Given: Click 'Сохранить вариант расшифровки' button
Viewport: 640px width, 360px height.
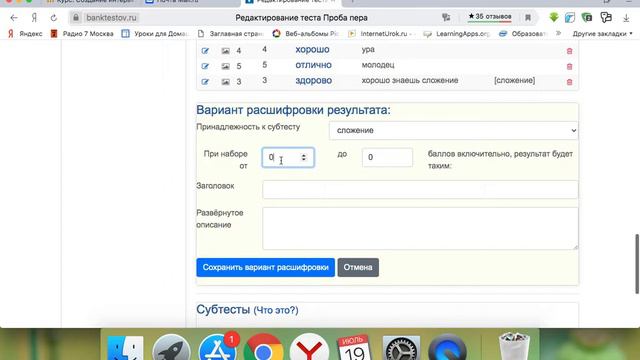Looking at the screenshot, I should (265, 267).
